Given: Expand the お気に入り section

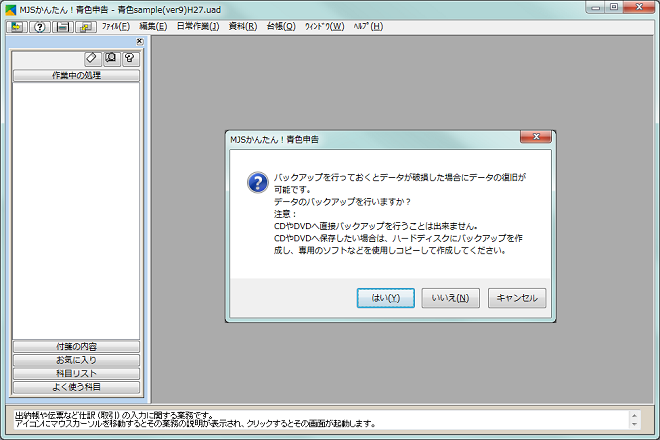Looking at the screenshot, I should (76, 360).
